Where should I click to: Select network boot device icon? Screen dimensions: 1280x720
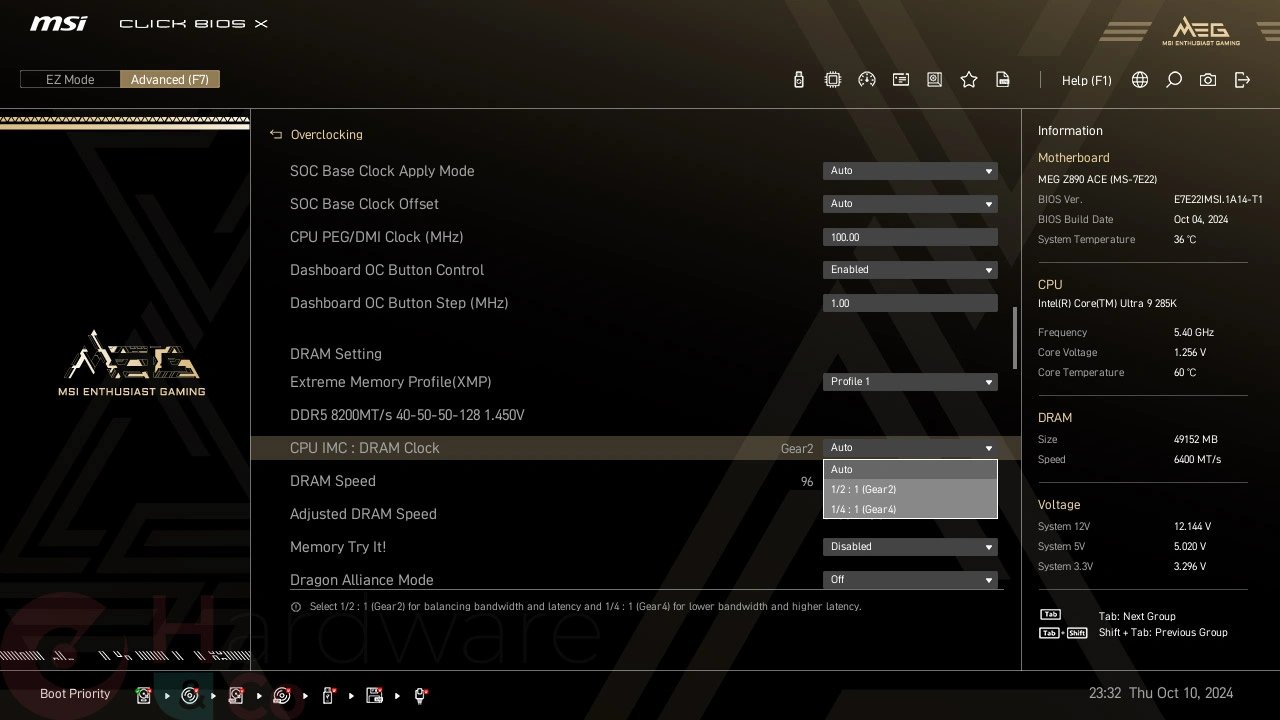pos(420,695)
